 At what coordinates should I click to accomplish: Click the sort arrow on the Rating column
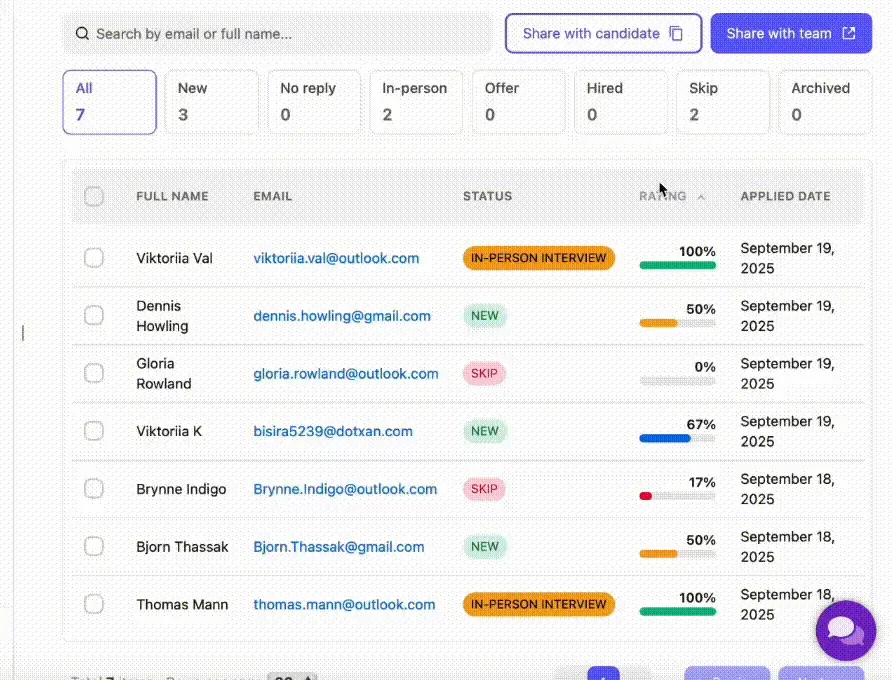[x=700, y=197]
